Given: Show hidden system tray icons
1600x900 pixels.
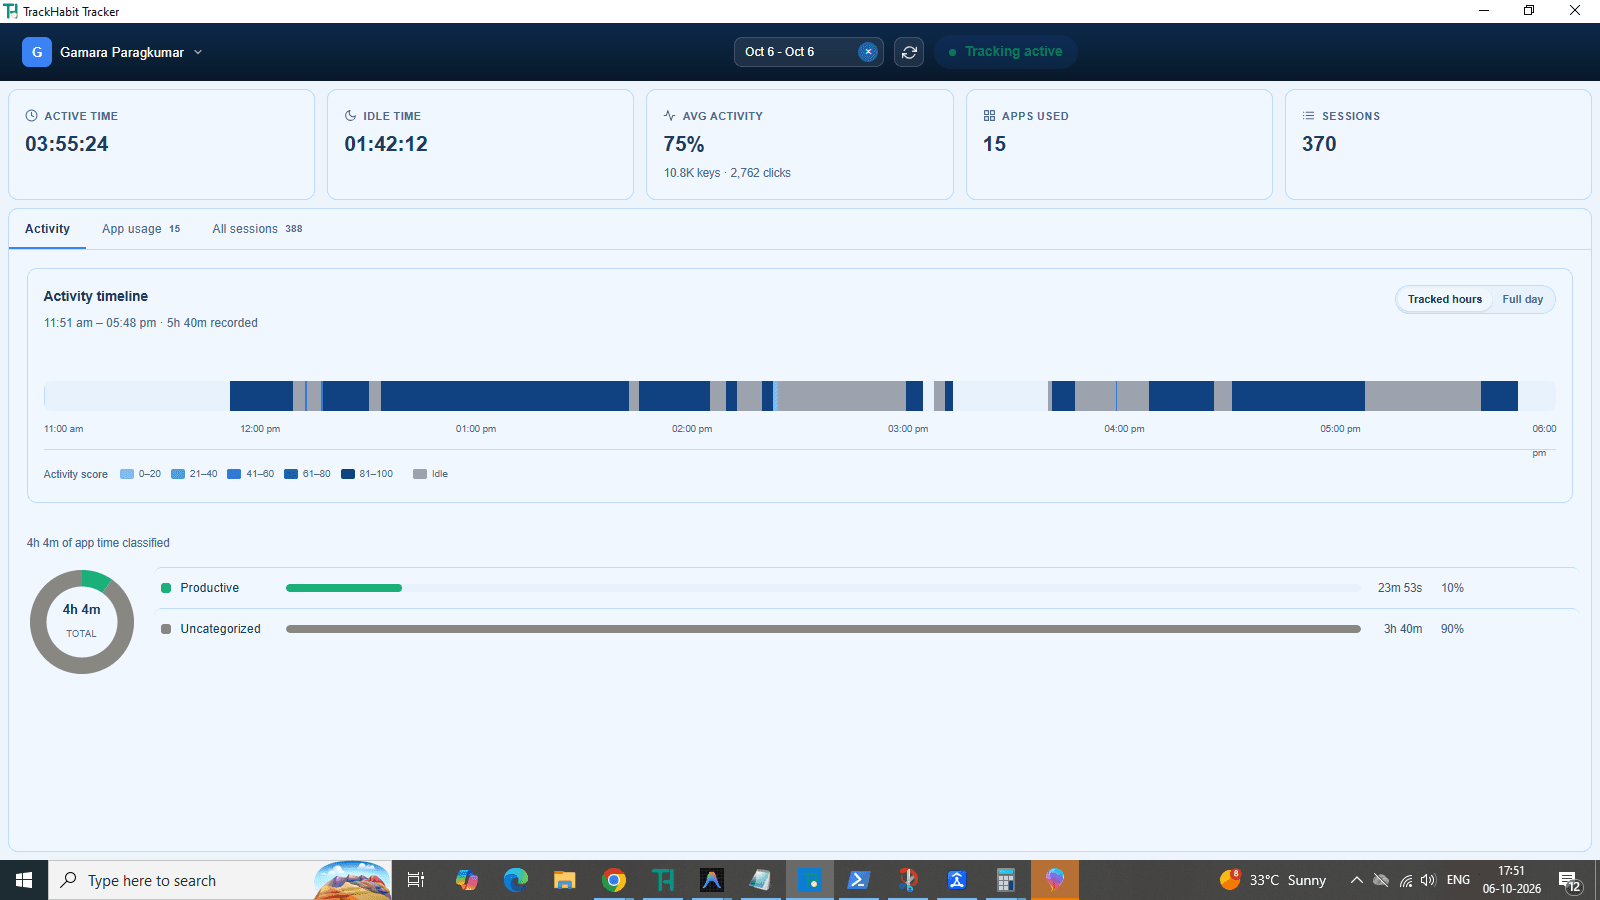Looking at the screenshot, I should click(1356, 880).
